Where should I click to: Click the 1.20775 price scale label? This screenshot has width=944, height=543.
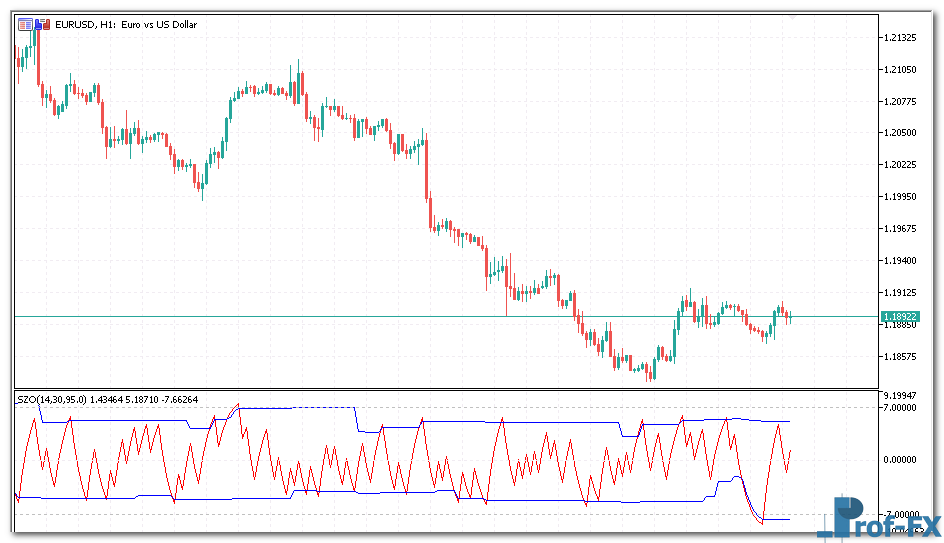pos(902,101)
